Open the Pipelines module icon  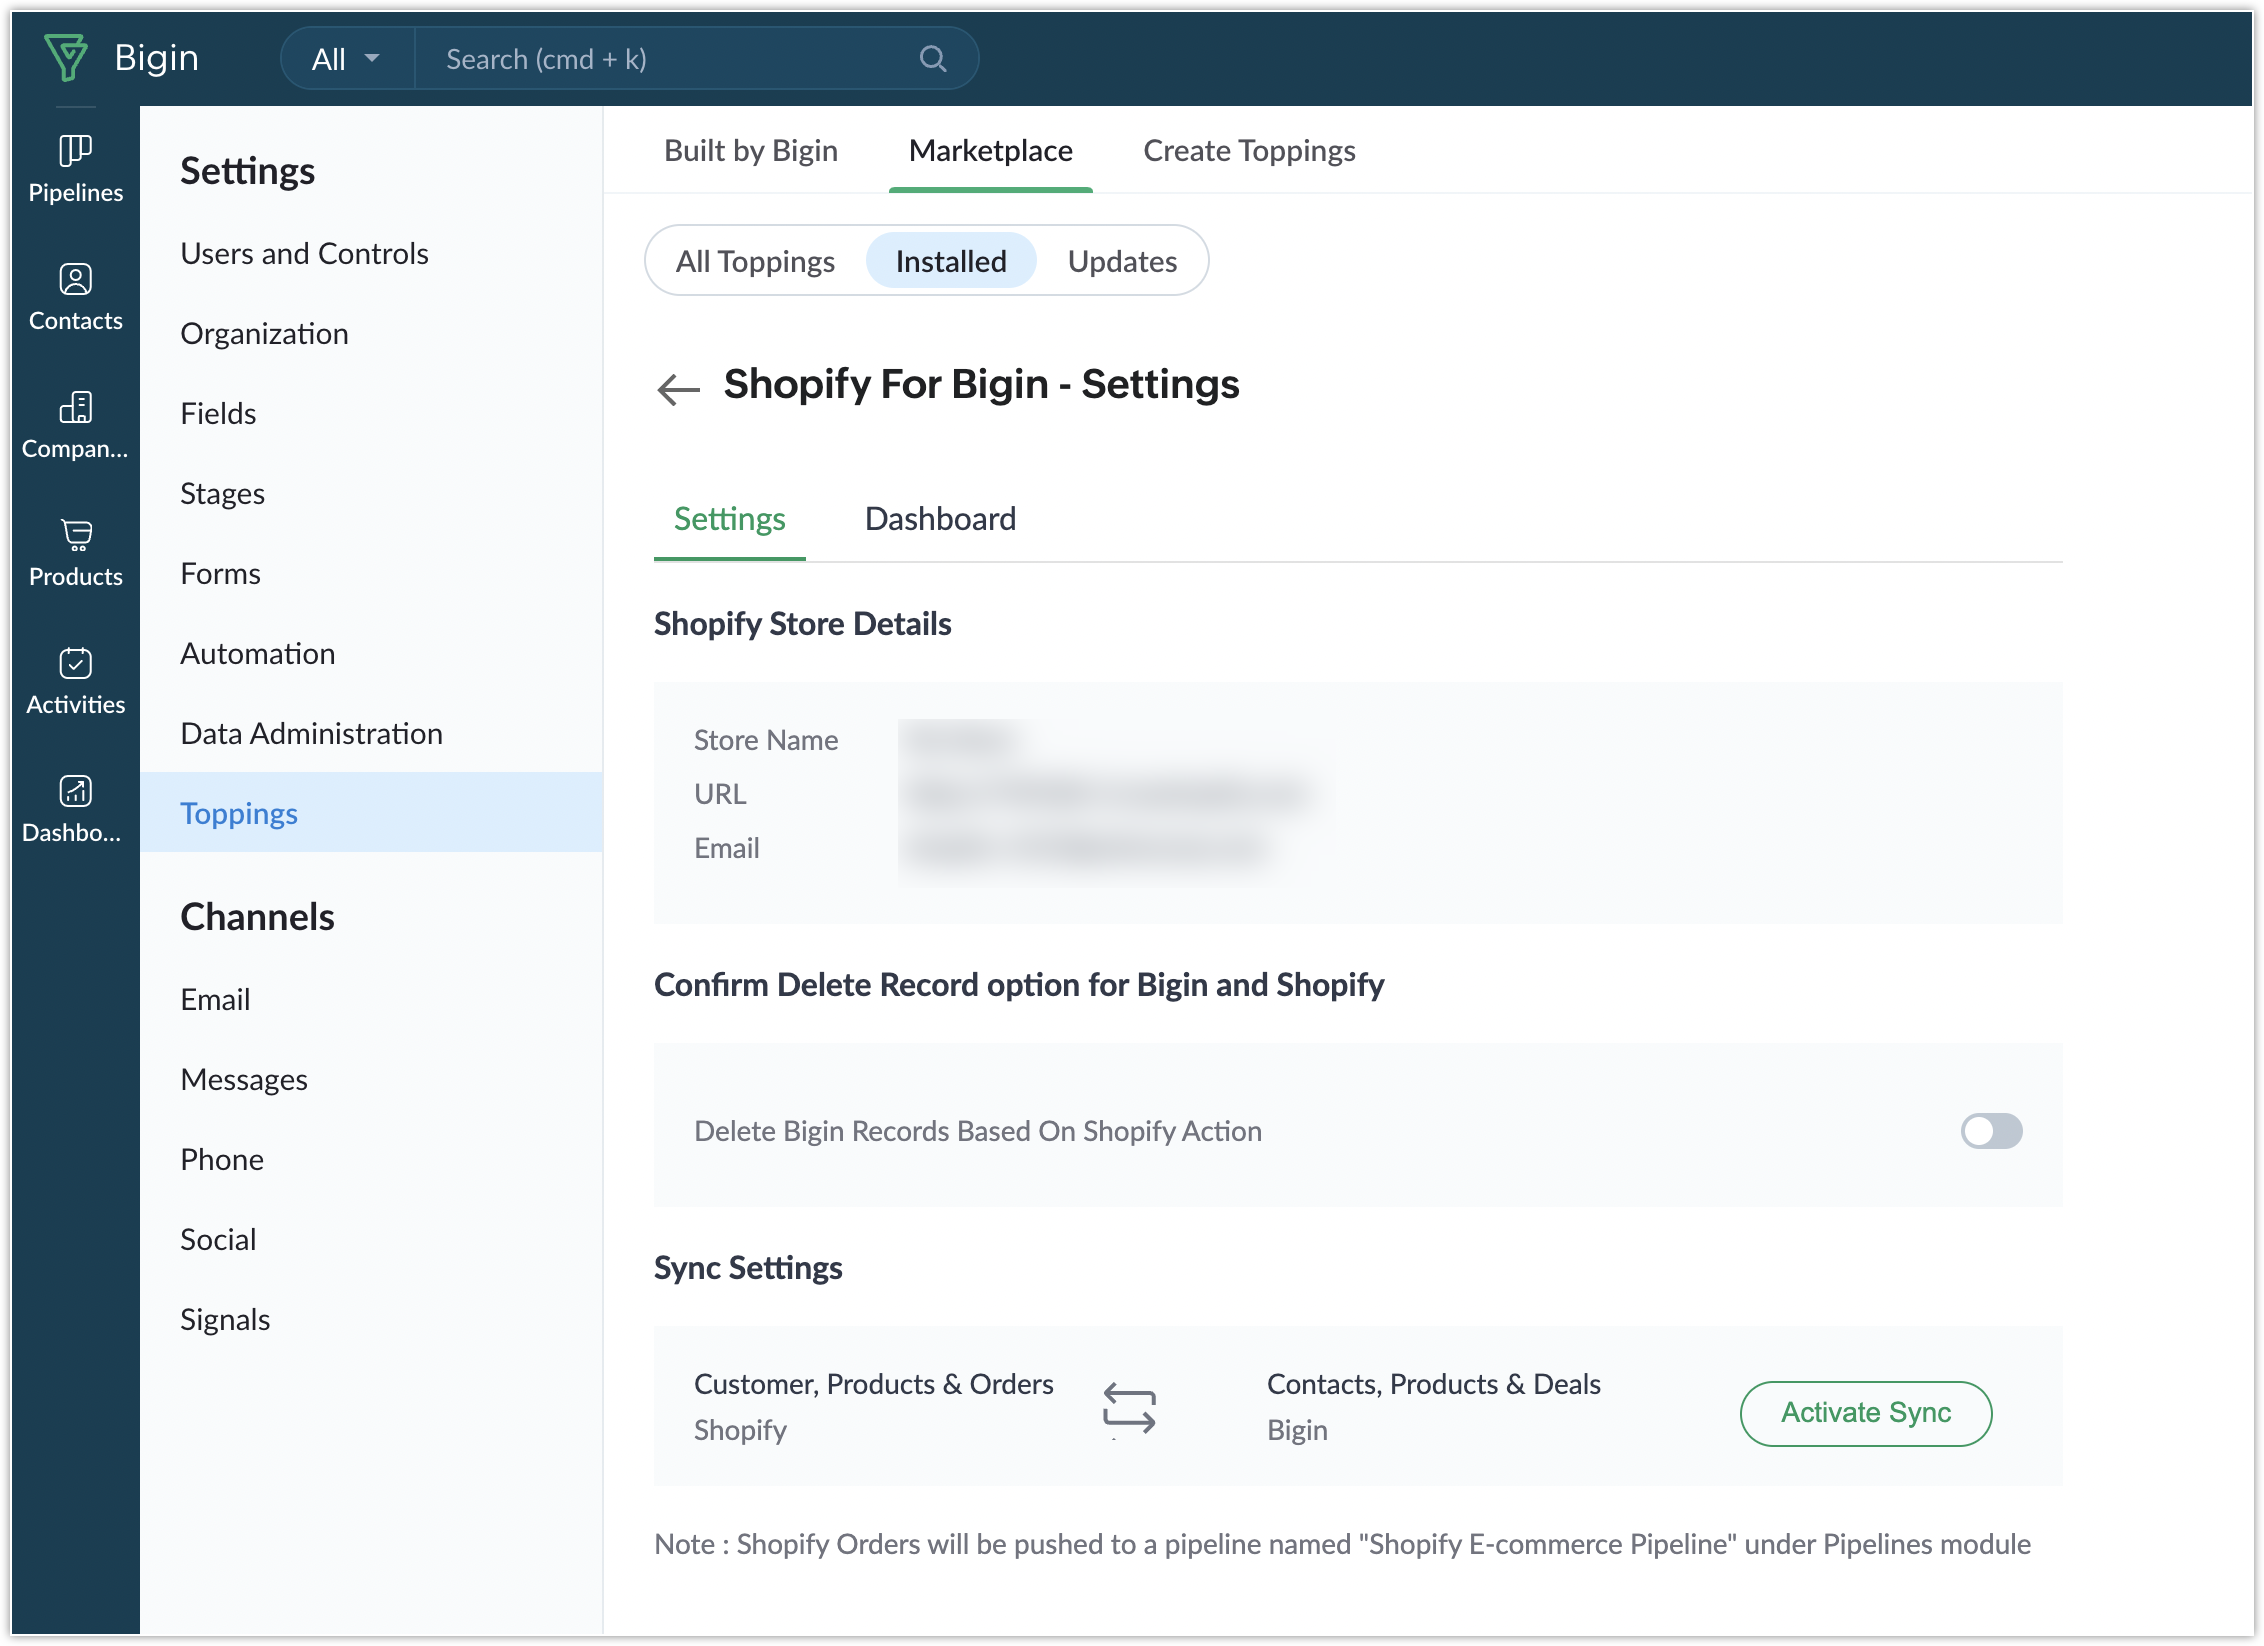coord(76,151)
